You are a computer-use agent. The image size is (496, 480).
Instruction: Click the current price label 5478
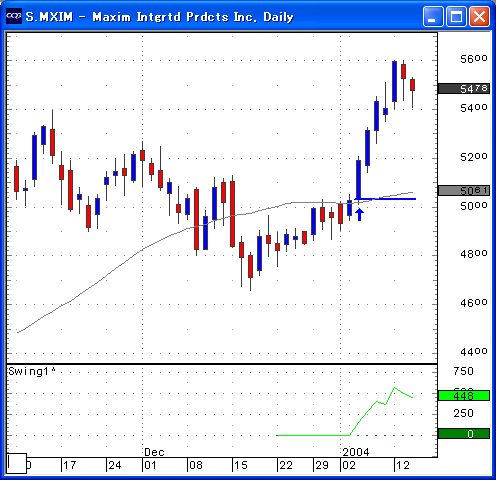(464, 89)
